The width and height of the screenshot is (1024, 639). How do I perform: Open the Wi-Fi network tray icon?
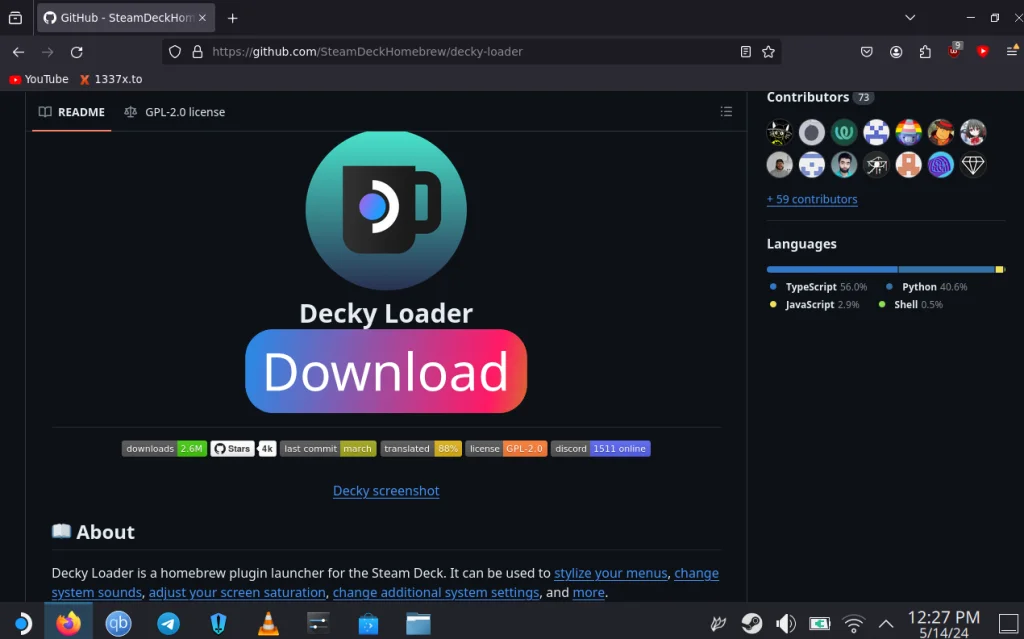[853, 623]
